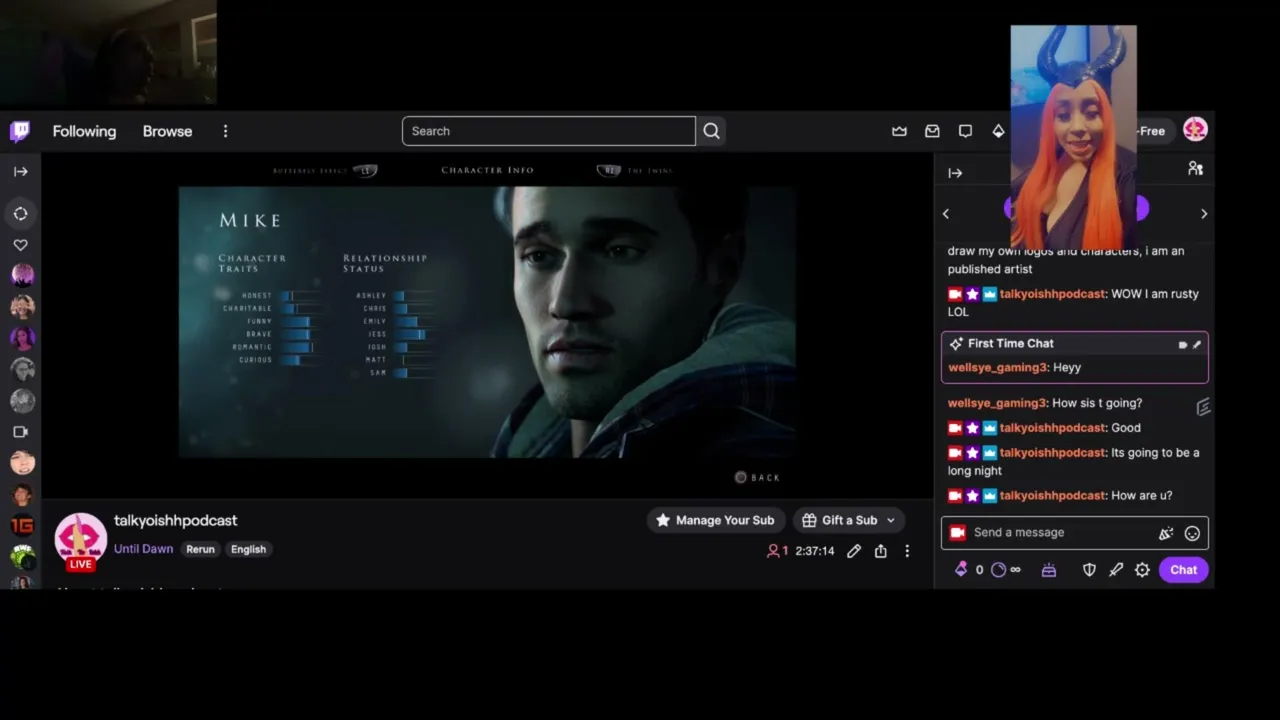Click the webcam preview thumbnail above Twitch
This screenshot has width=1280, height=720.
(x=108, y=52)
